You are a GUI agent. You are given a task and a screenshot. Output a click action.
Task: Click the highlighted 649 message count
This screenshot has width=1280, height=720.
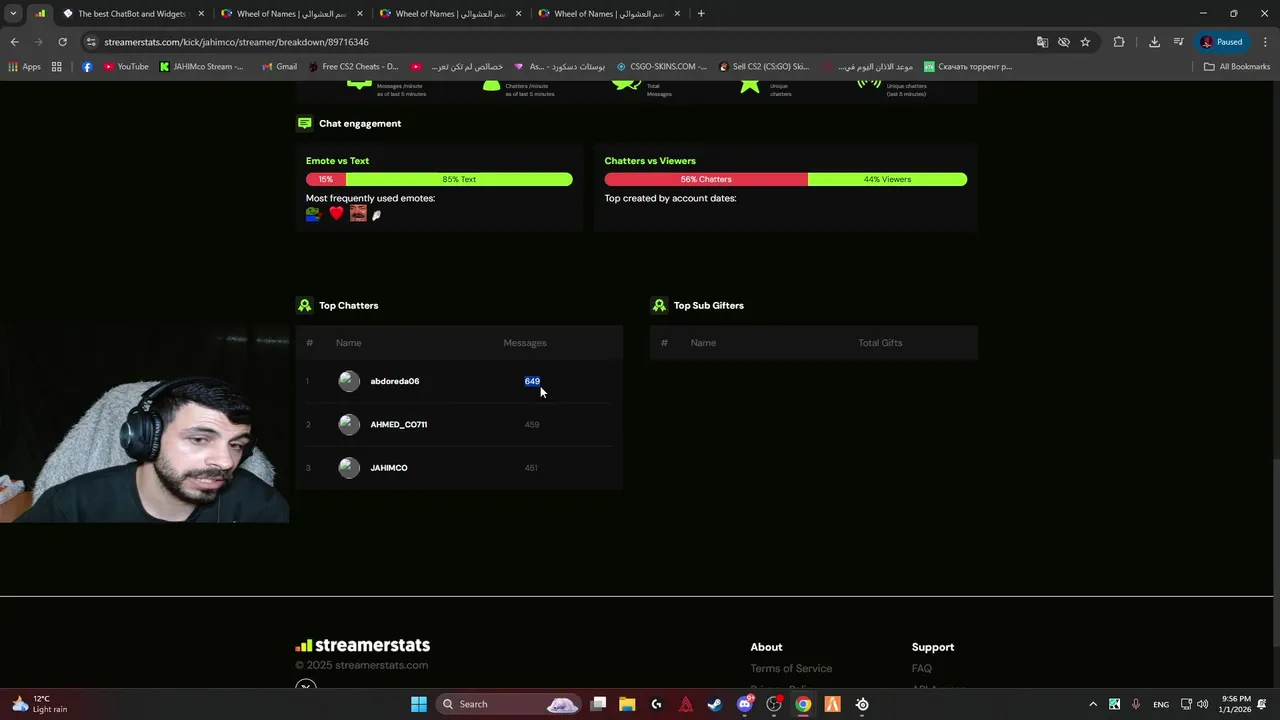point(532,381)
